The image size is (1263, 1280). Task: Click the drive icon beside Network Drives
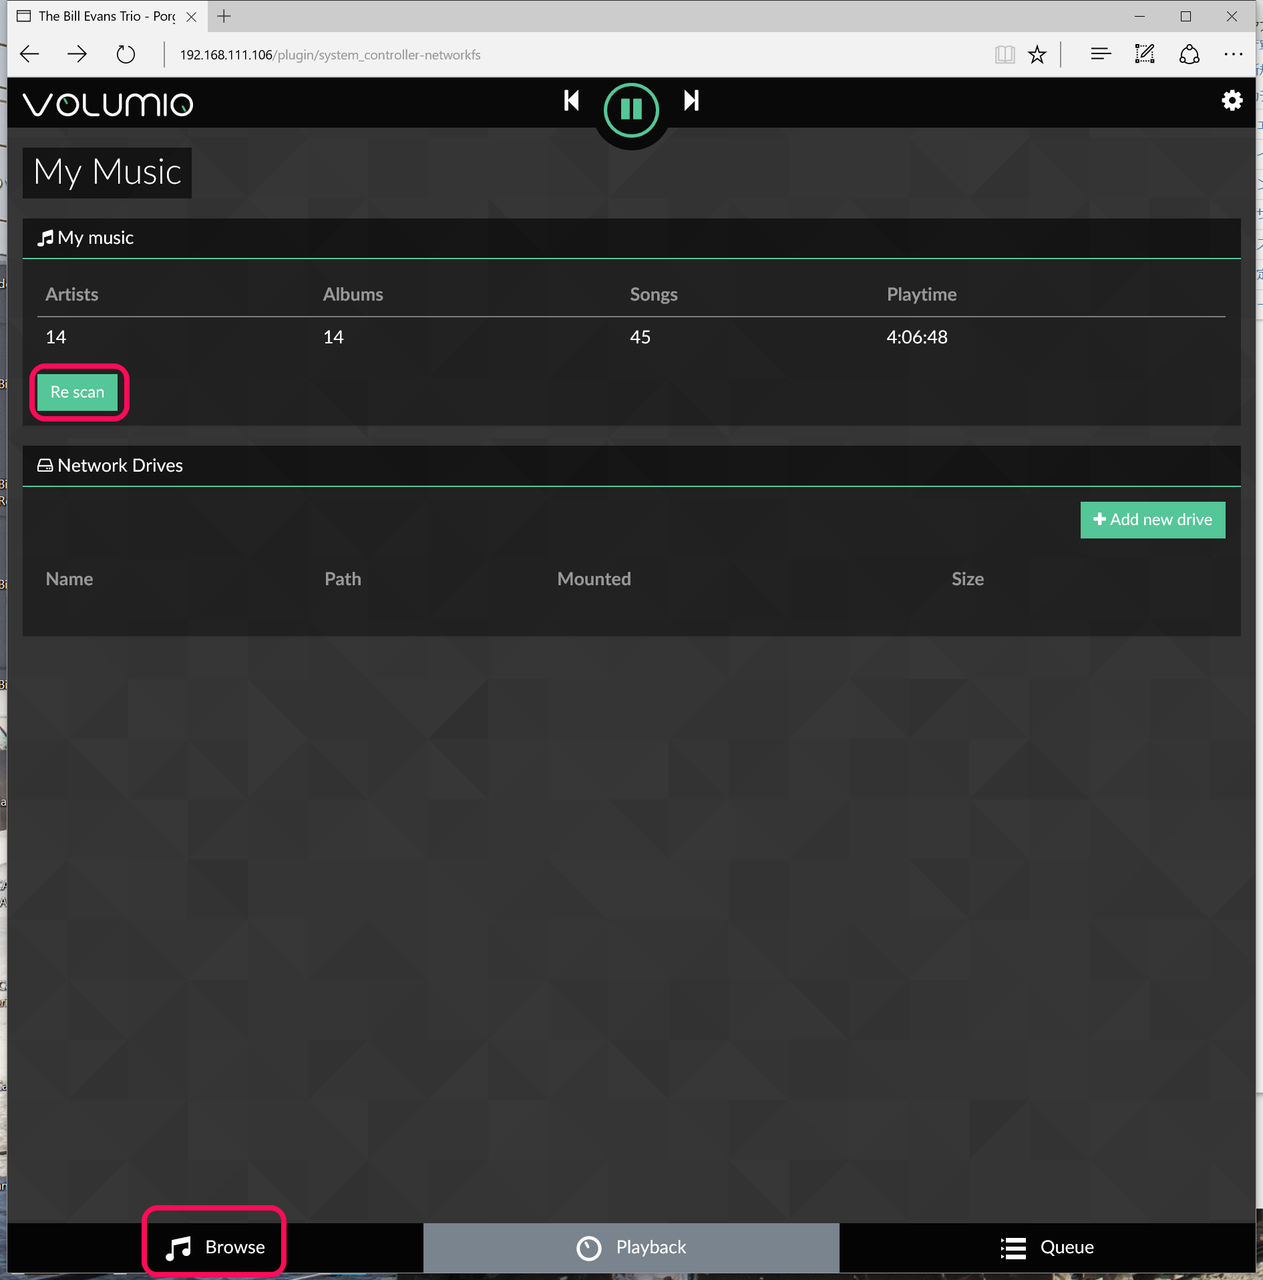pyautogui.click(x=45, y=464)
